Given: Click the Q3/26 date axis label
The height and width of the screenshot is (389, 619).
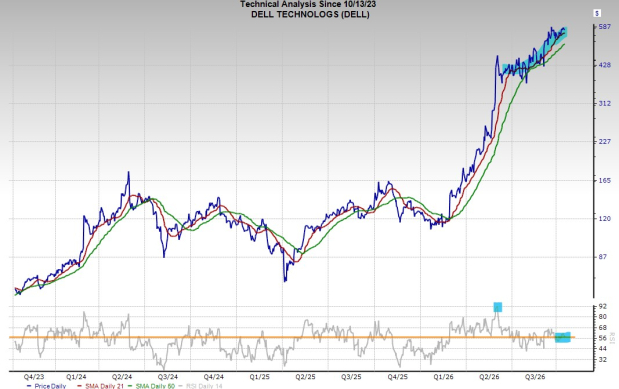Looking at the screenshot, I should (x=535, y=377).
